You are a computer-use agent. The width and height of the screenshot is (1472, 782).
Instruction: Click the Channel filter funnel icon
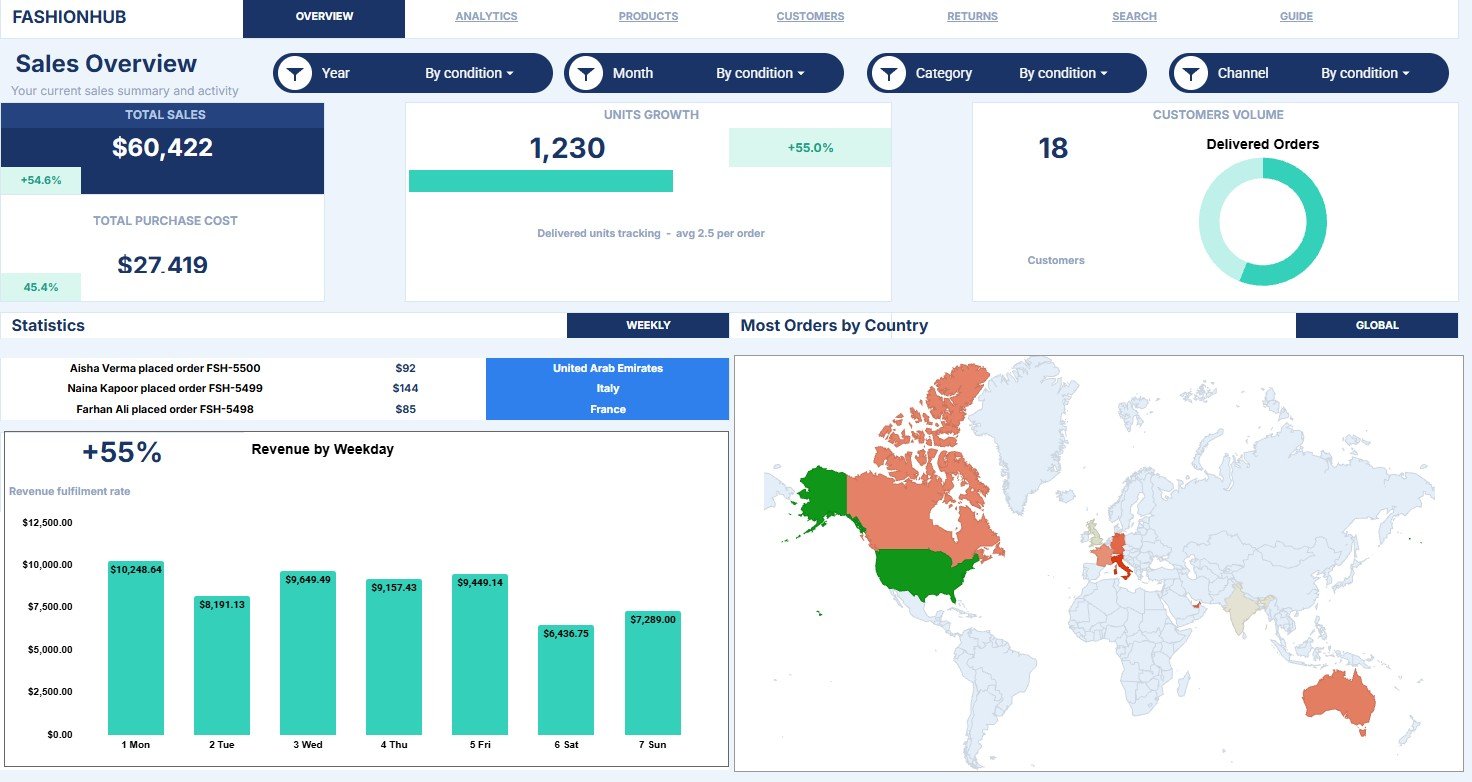pos(1191,73)
